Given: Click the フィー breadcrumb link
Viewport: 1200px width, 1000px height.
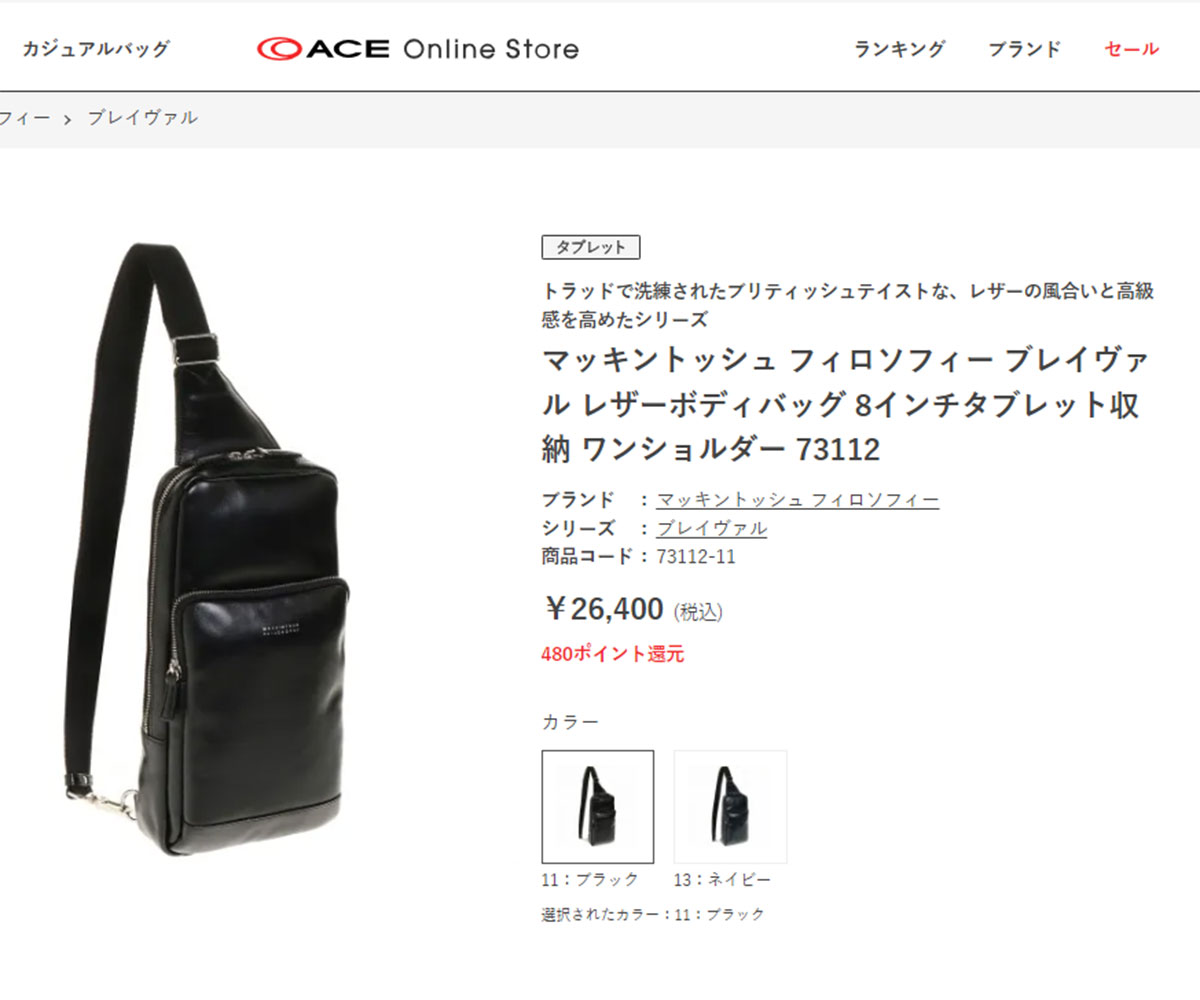Looking at the screenshot, I should [x=25, y=118].
